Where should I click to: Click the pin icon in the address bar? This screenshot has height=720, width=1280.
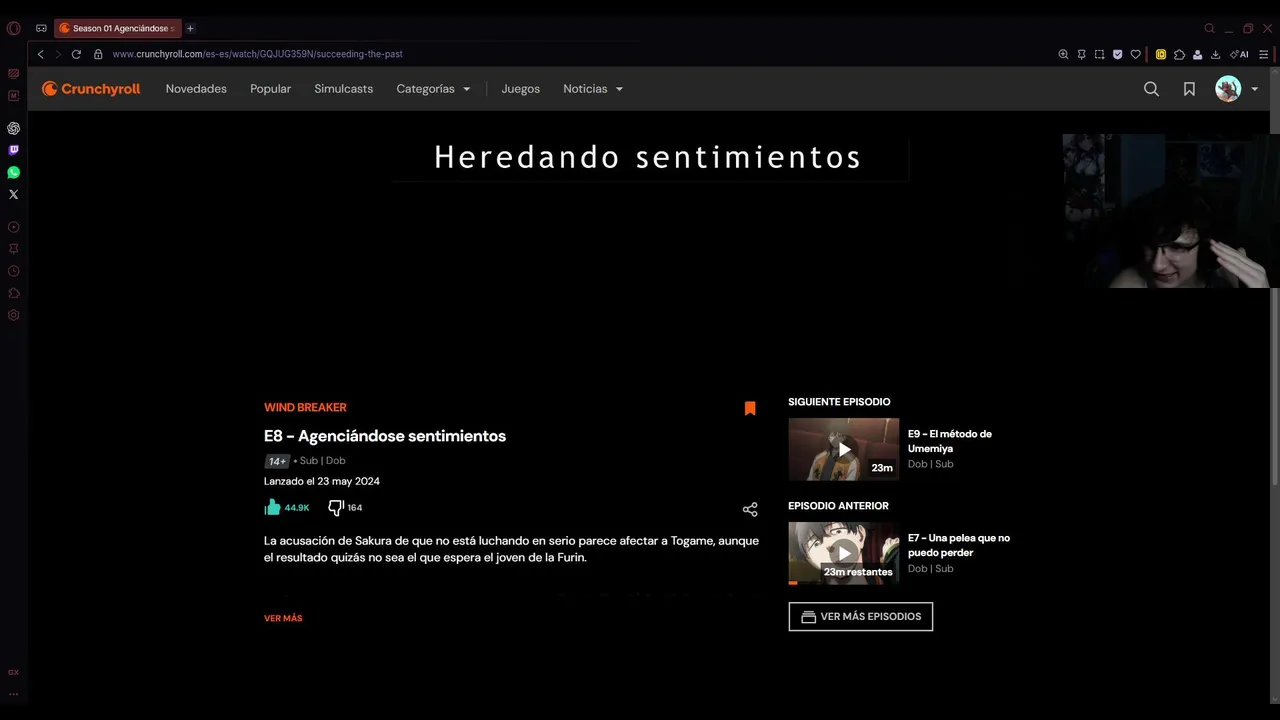click(1081, 54)
